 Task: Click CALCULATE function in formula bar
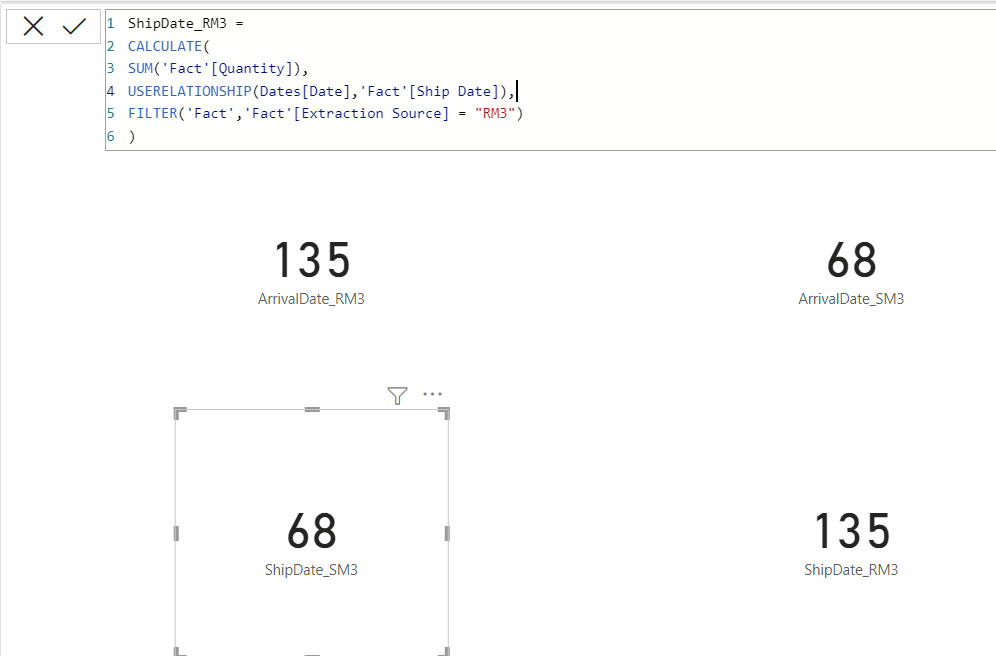tap(165, 46)
